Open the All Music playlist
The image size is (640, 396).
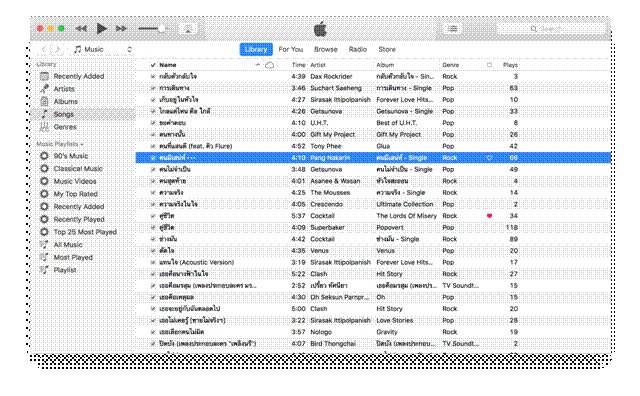coord(68,245)
